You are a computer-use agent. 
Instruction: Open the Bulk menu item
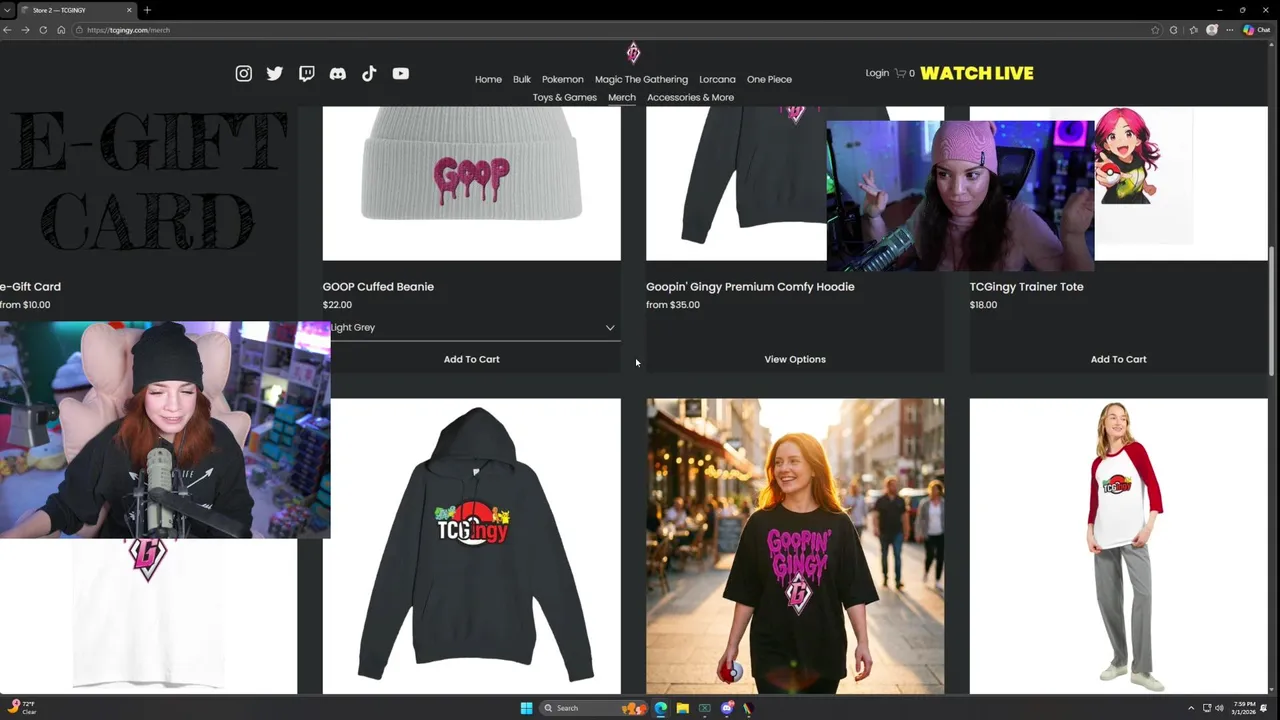(x=522, y=79)
